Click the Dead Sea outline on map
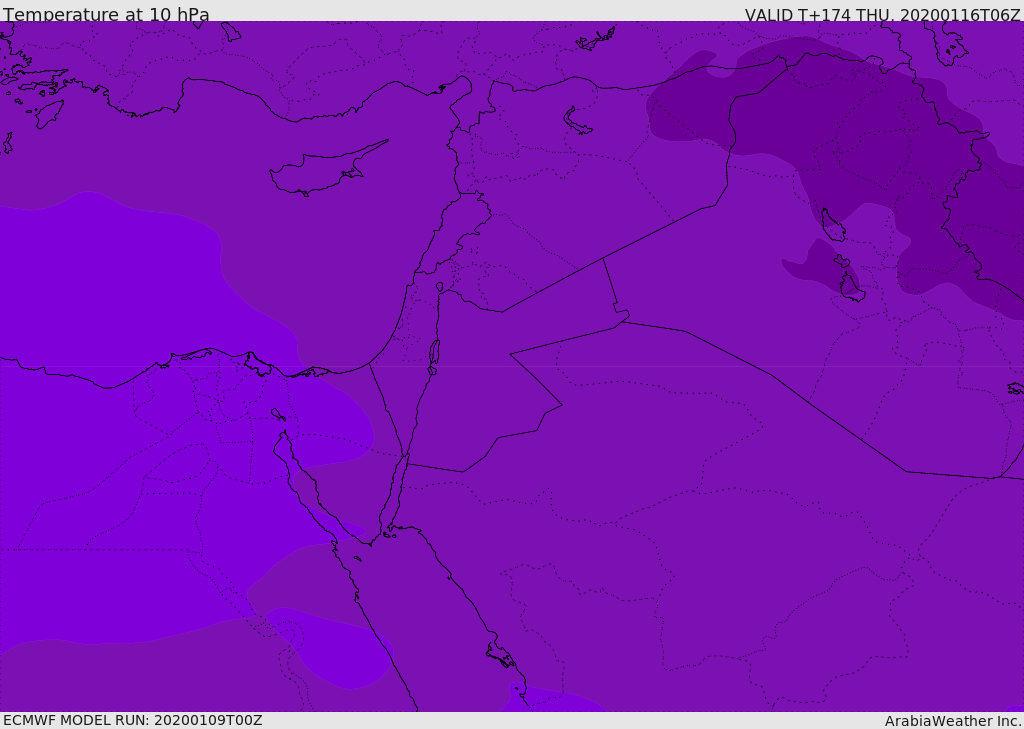 (x=434, y=357)
